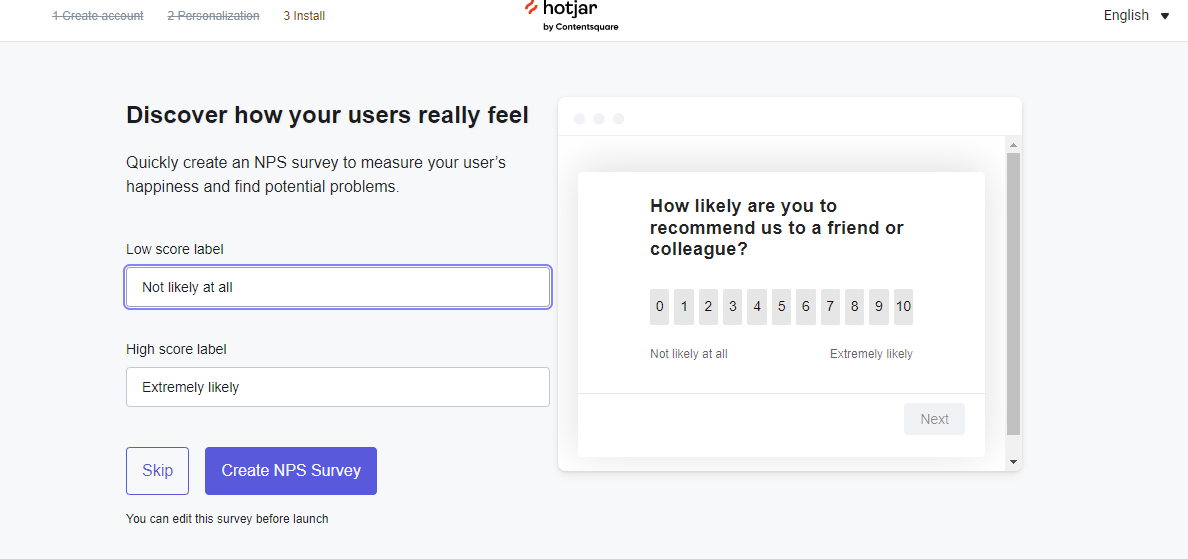Image resolution: width=1188 pixels, height=559 pixels.
Task: Go to step 2 Personalization
Action: click(x=213, y=15)
